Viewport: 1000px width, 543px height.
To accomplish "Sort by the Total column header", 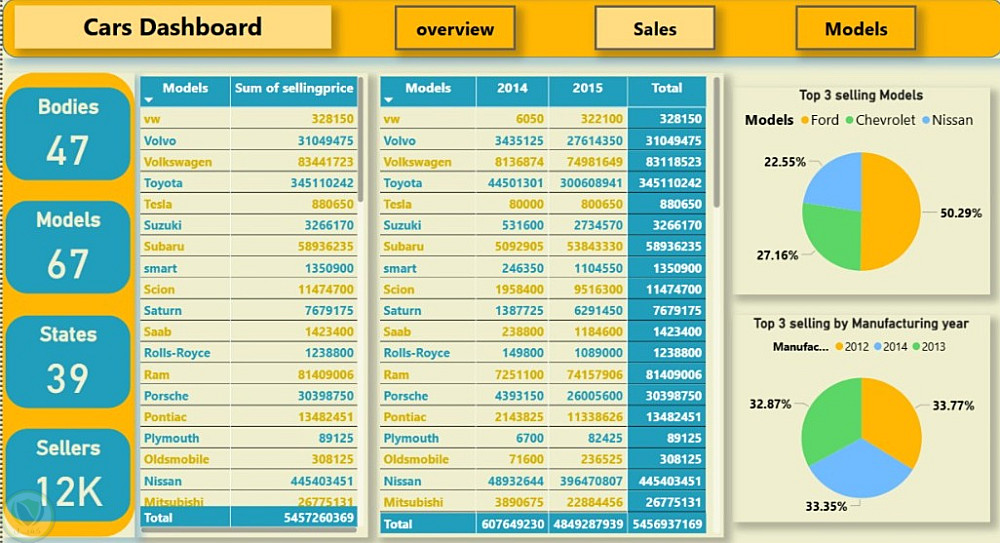I will tap(666, 88).
